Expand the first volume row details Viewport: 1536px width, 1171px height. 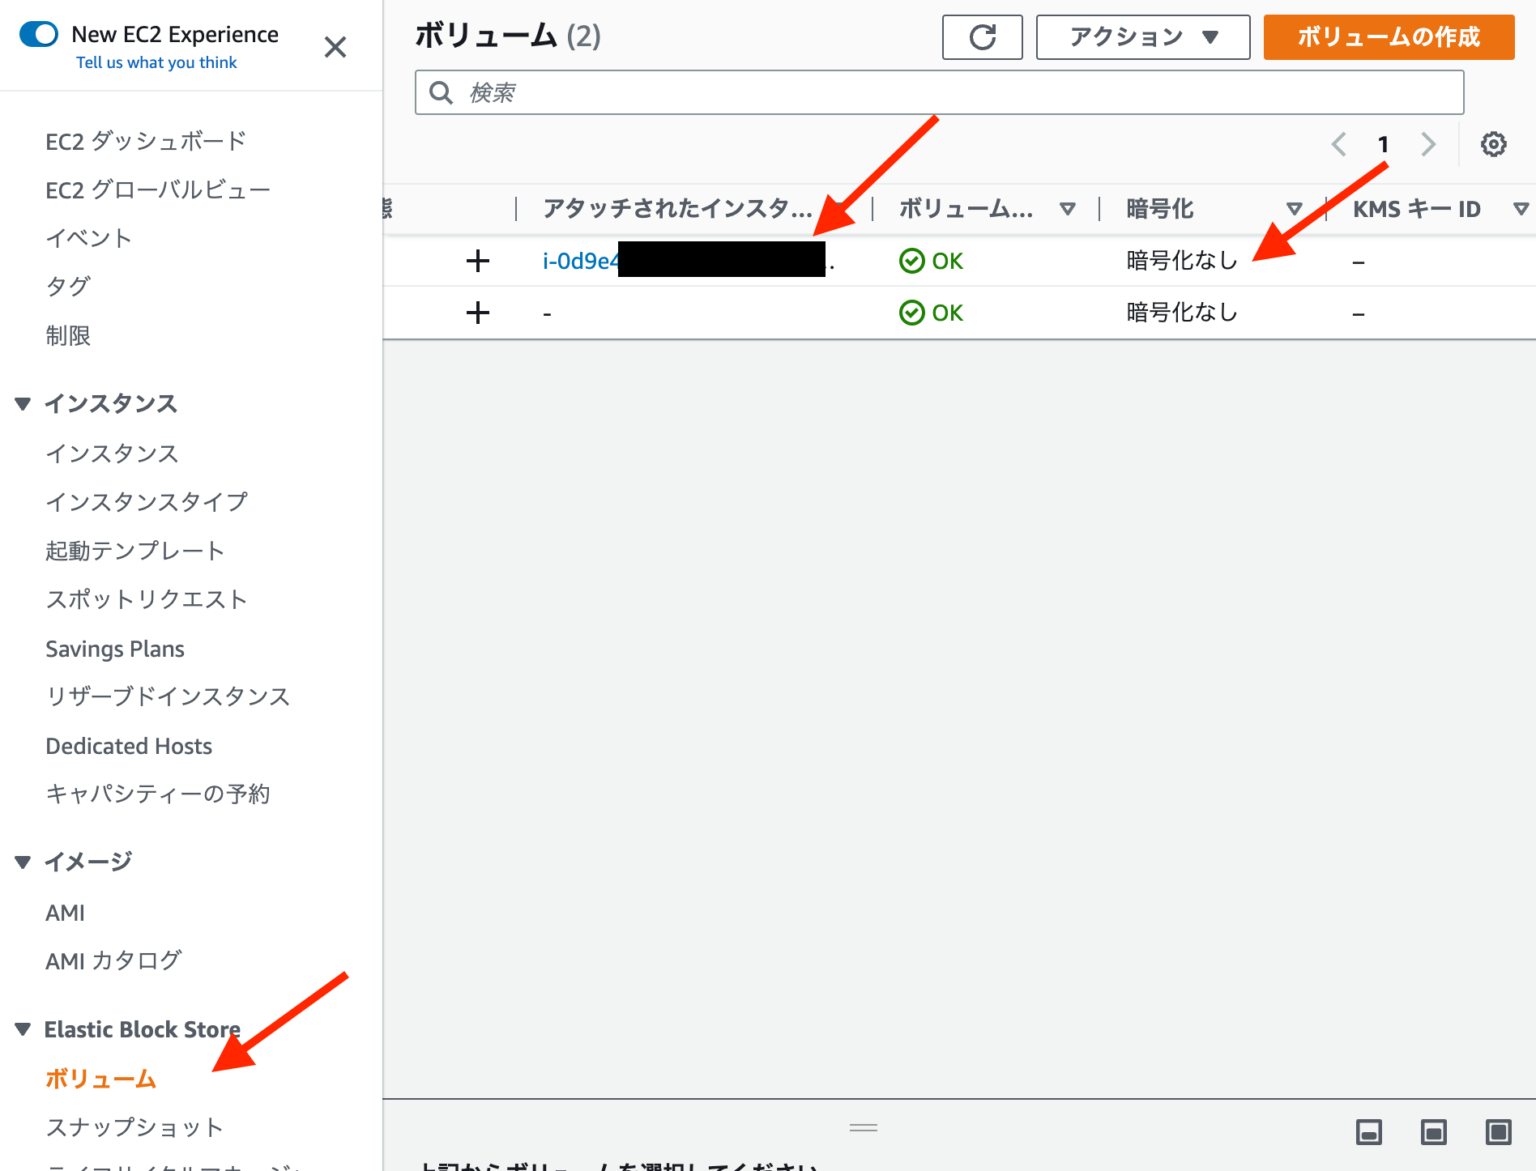(478, 260)
